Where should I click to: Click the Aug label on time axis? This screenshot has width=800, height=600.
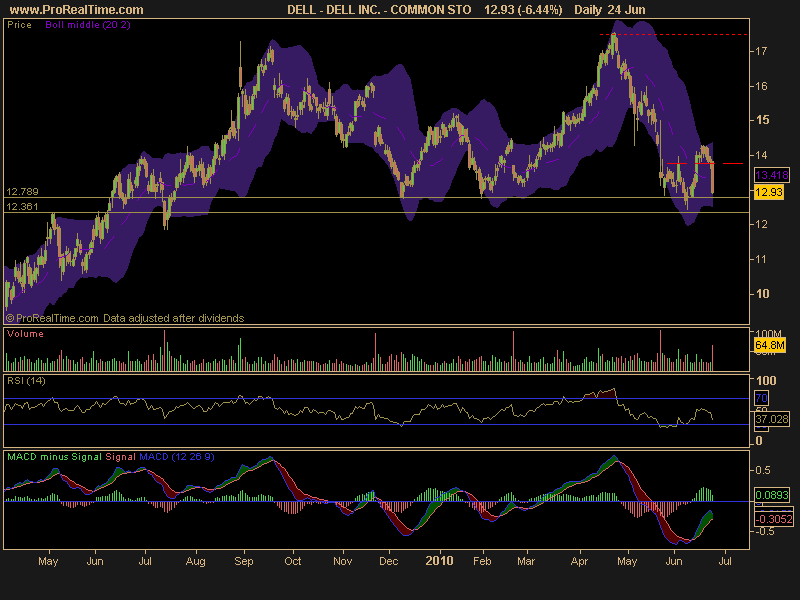195,561
